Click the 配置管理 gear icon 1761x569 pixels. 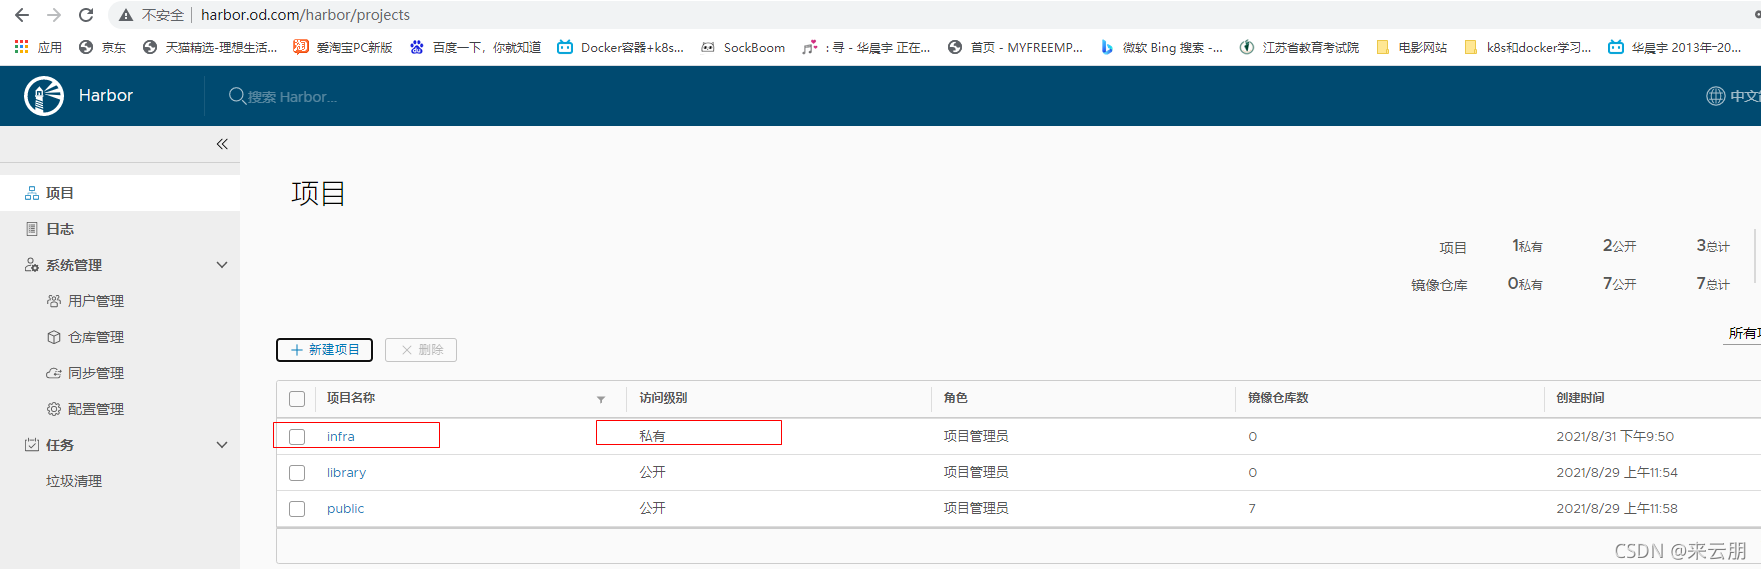point(54,409)
